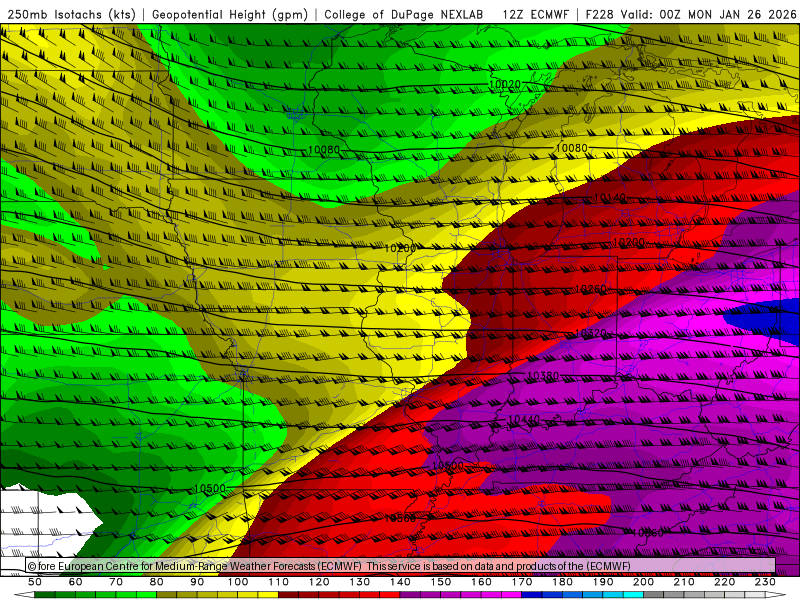Click the 10320 contour label

591,333
